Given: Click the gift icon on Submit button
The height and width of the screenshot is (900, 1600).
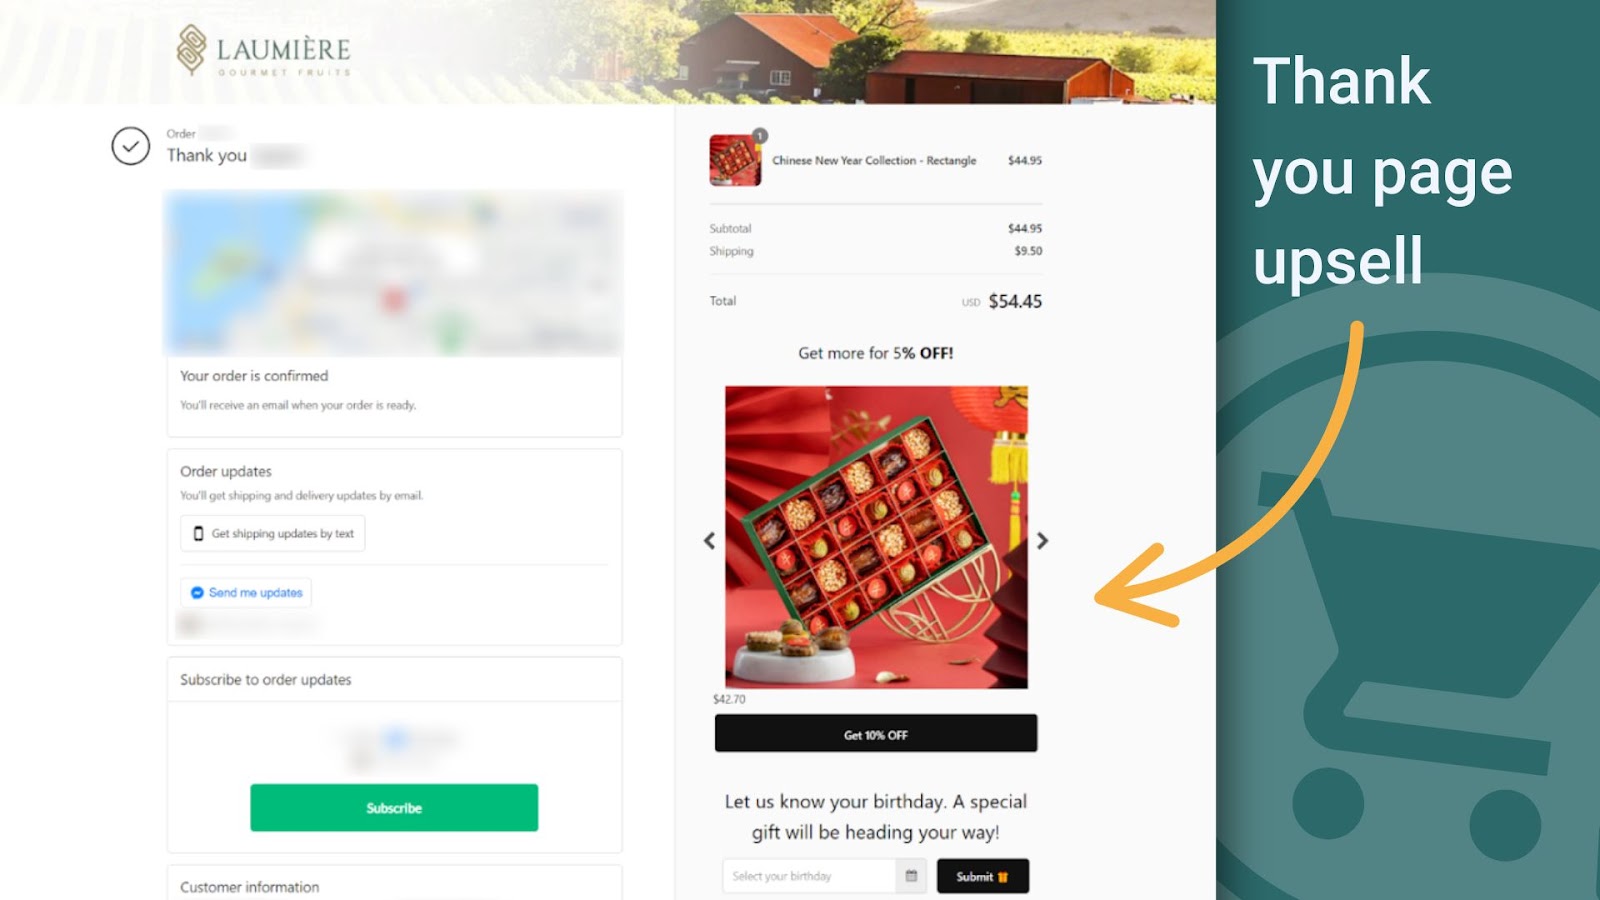Looking at the screenshot, I should tap(1003, 877).
